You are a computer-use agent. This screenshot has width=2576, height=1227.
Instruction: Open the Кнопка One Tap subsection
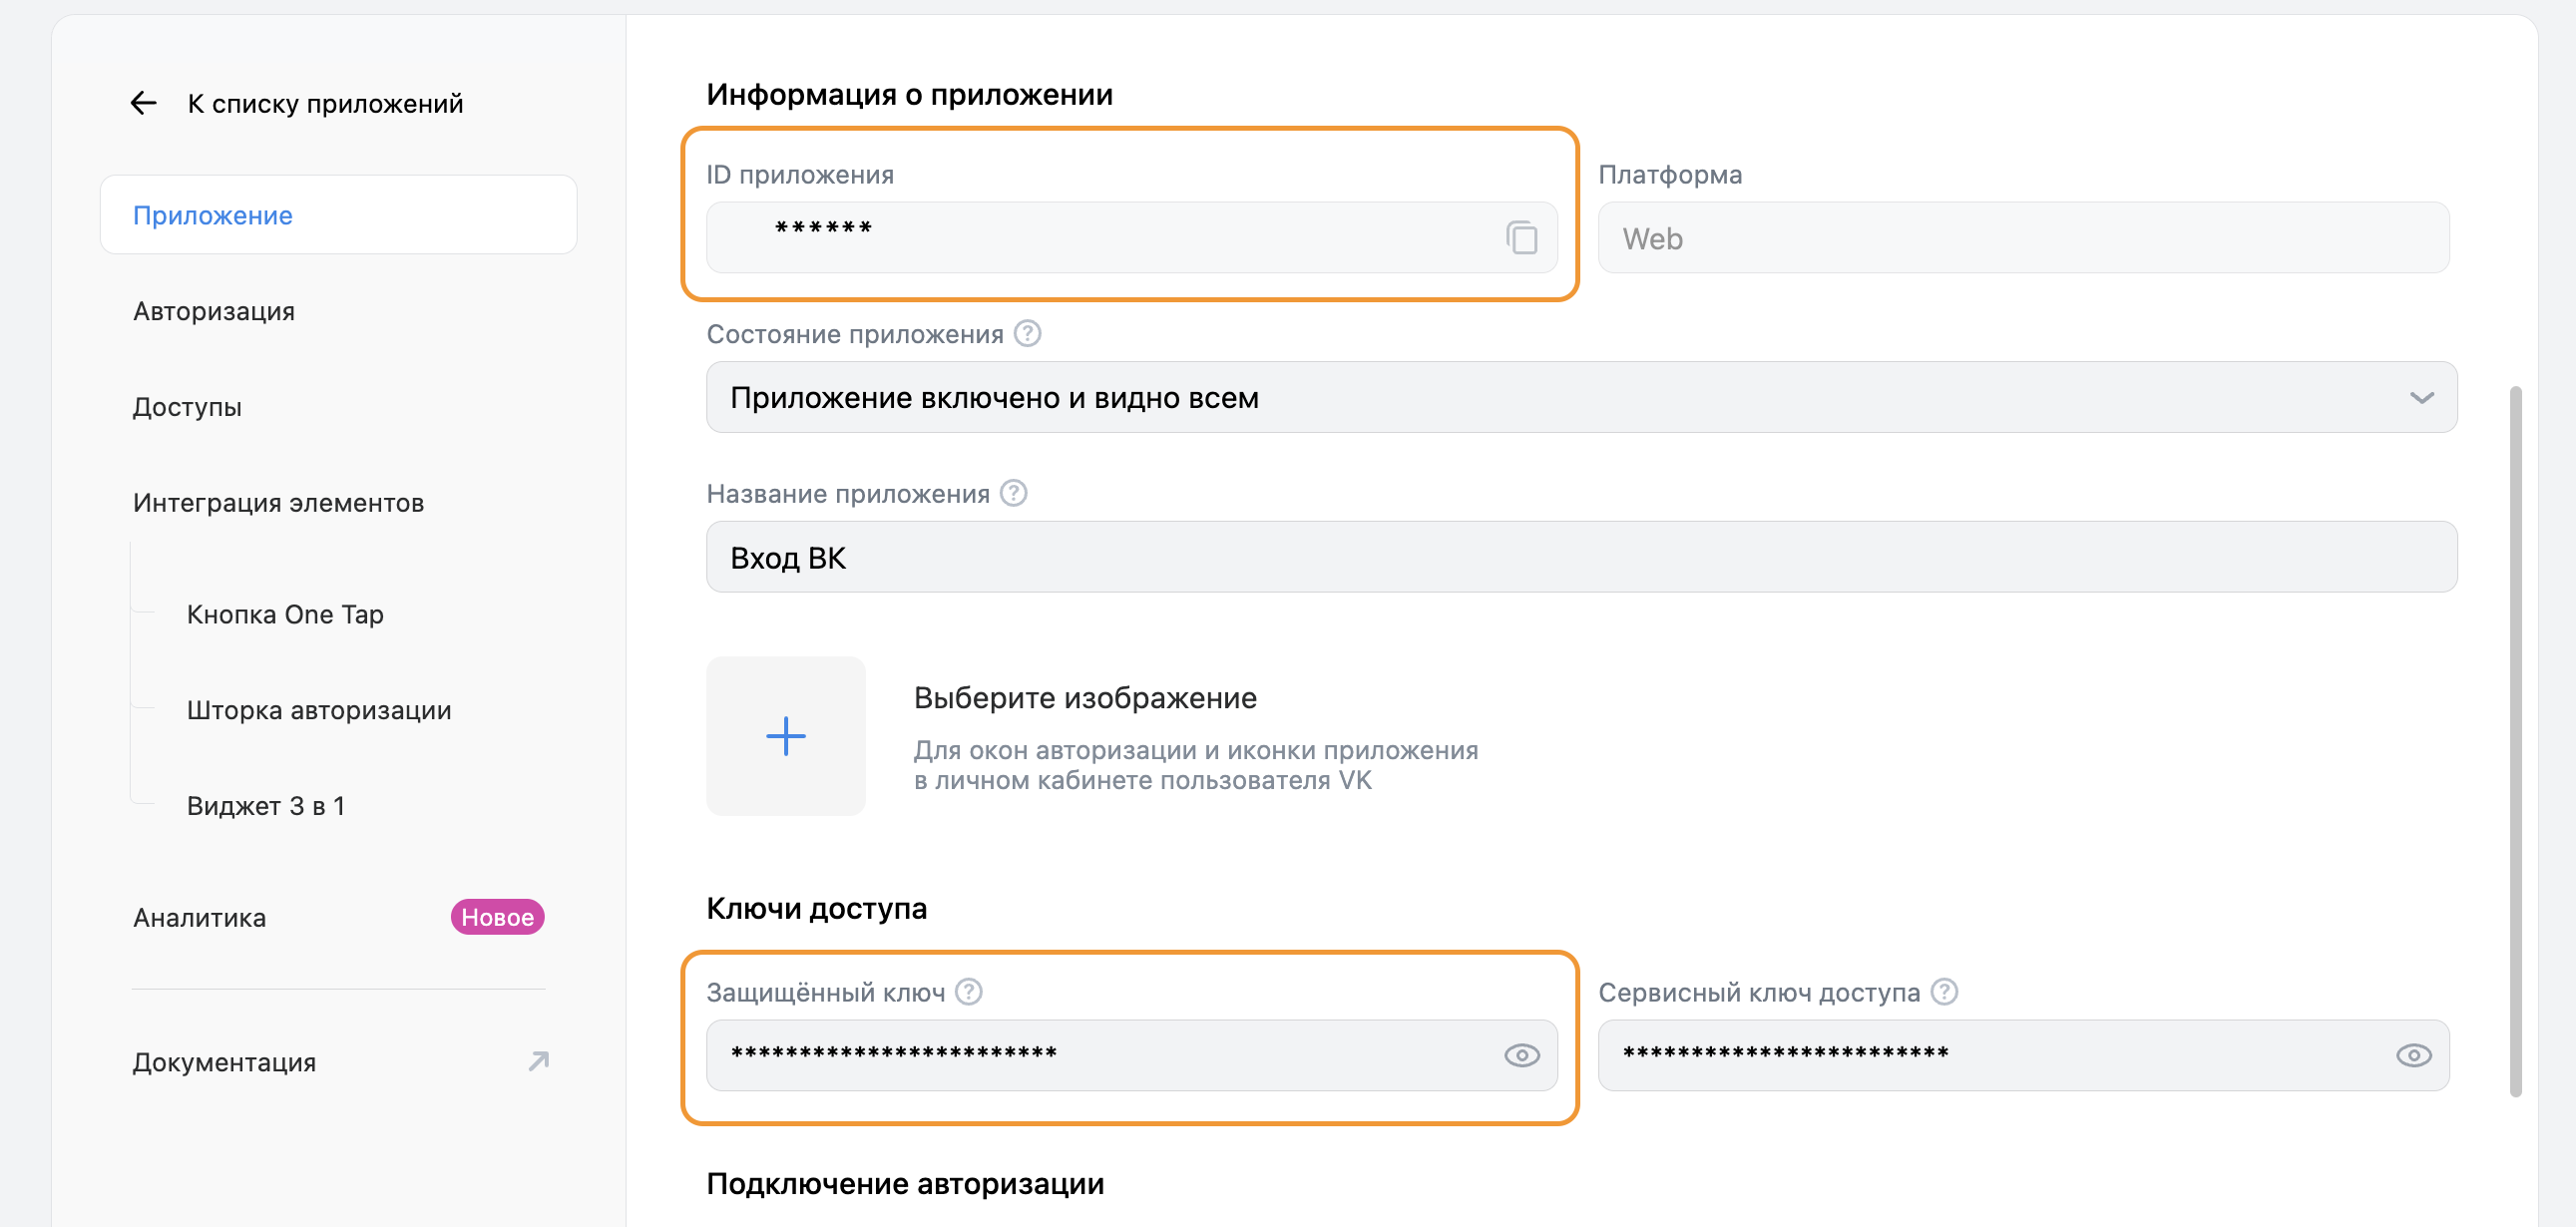click(285, 614)
